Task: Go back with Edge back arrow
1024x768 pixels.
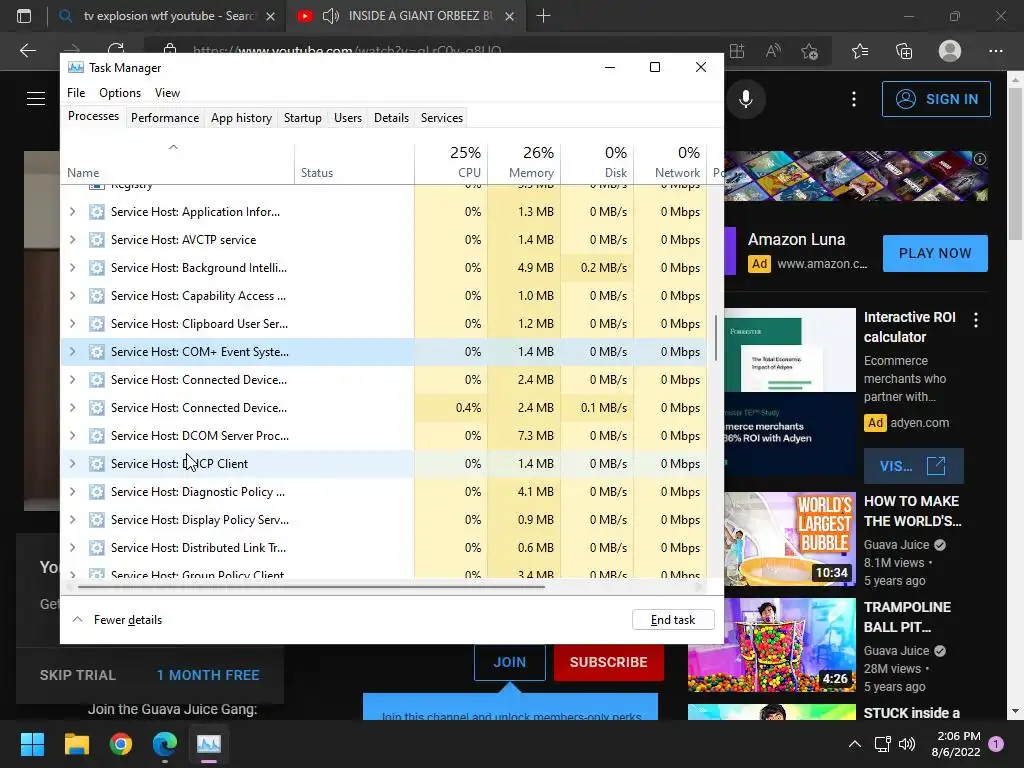Action: 27,50
